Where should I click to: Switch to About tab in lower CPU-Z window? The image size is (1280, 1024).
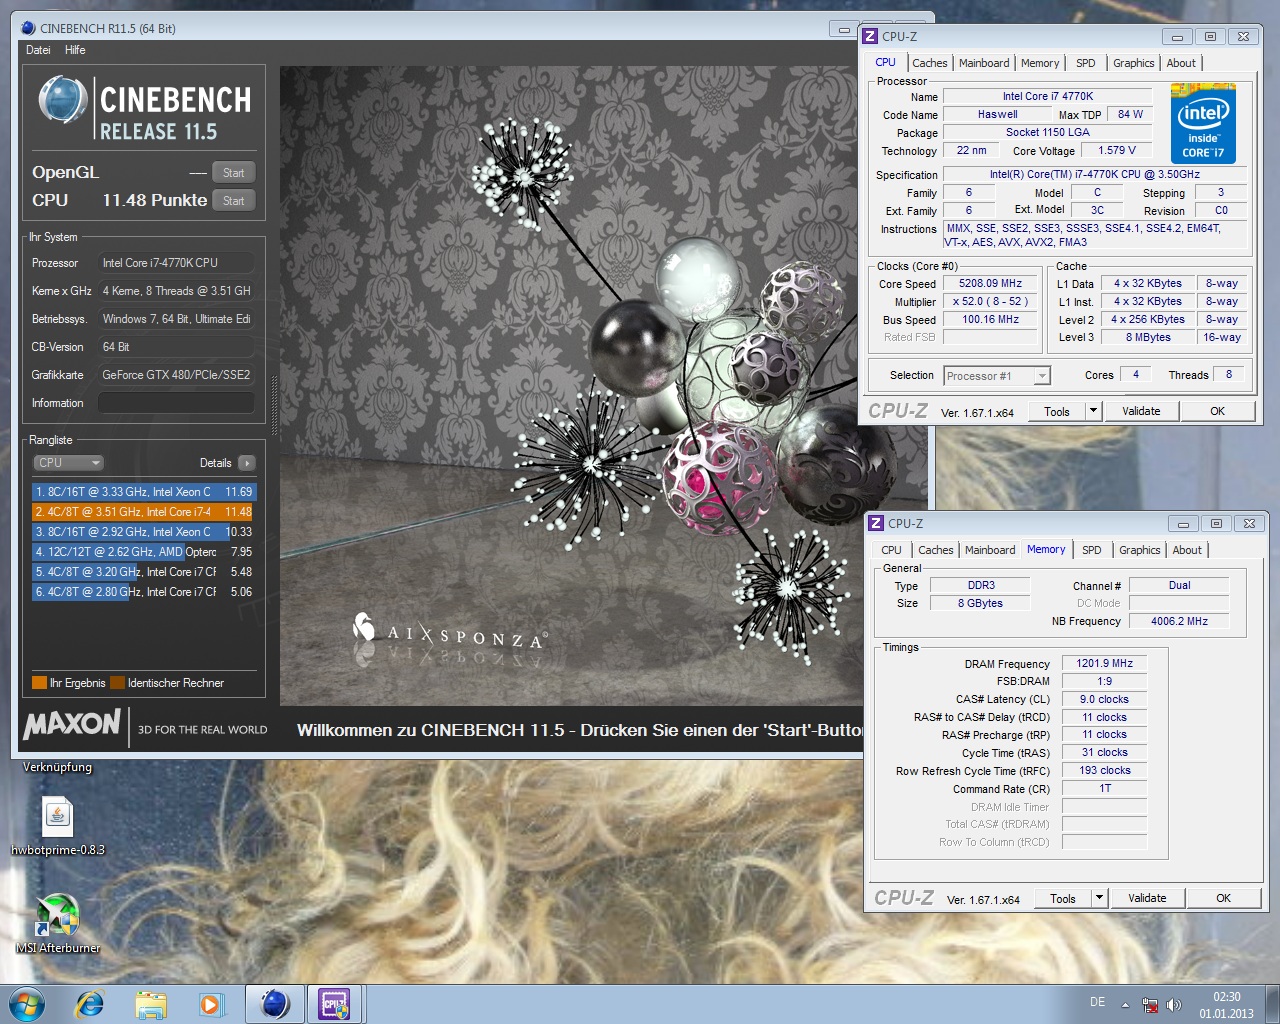1187,550
